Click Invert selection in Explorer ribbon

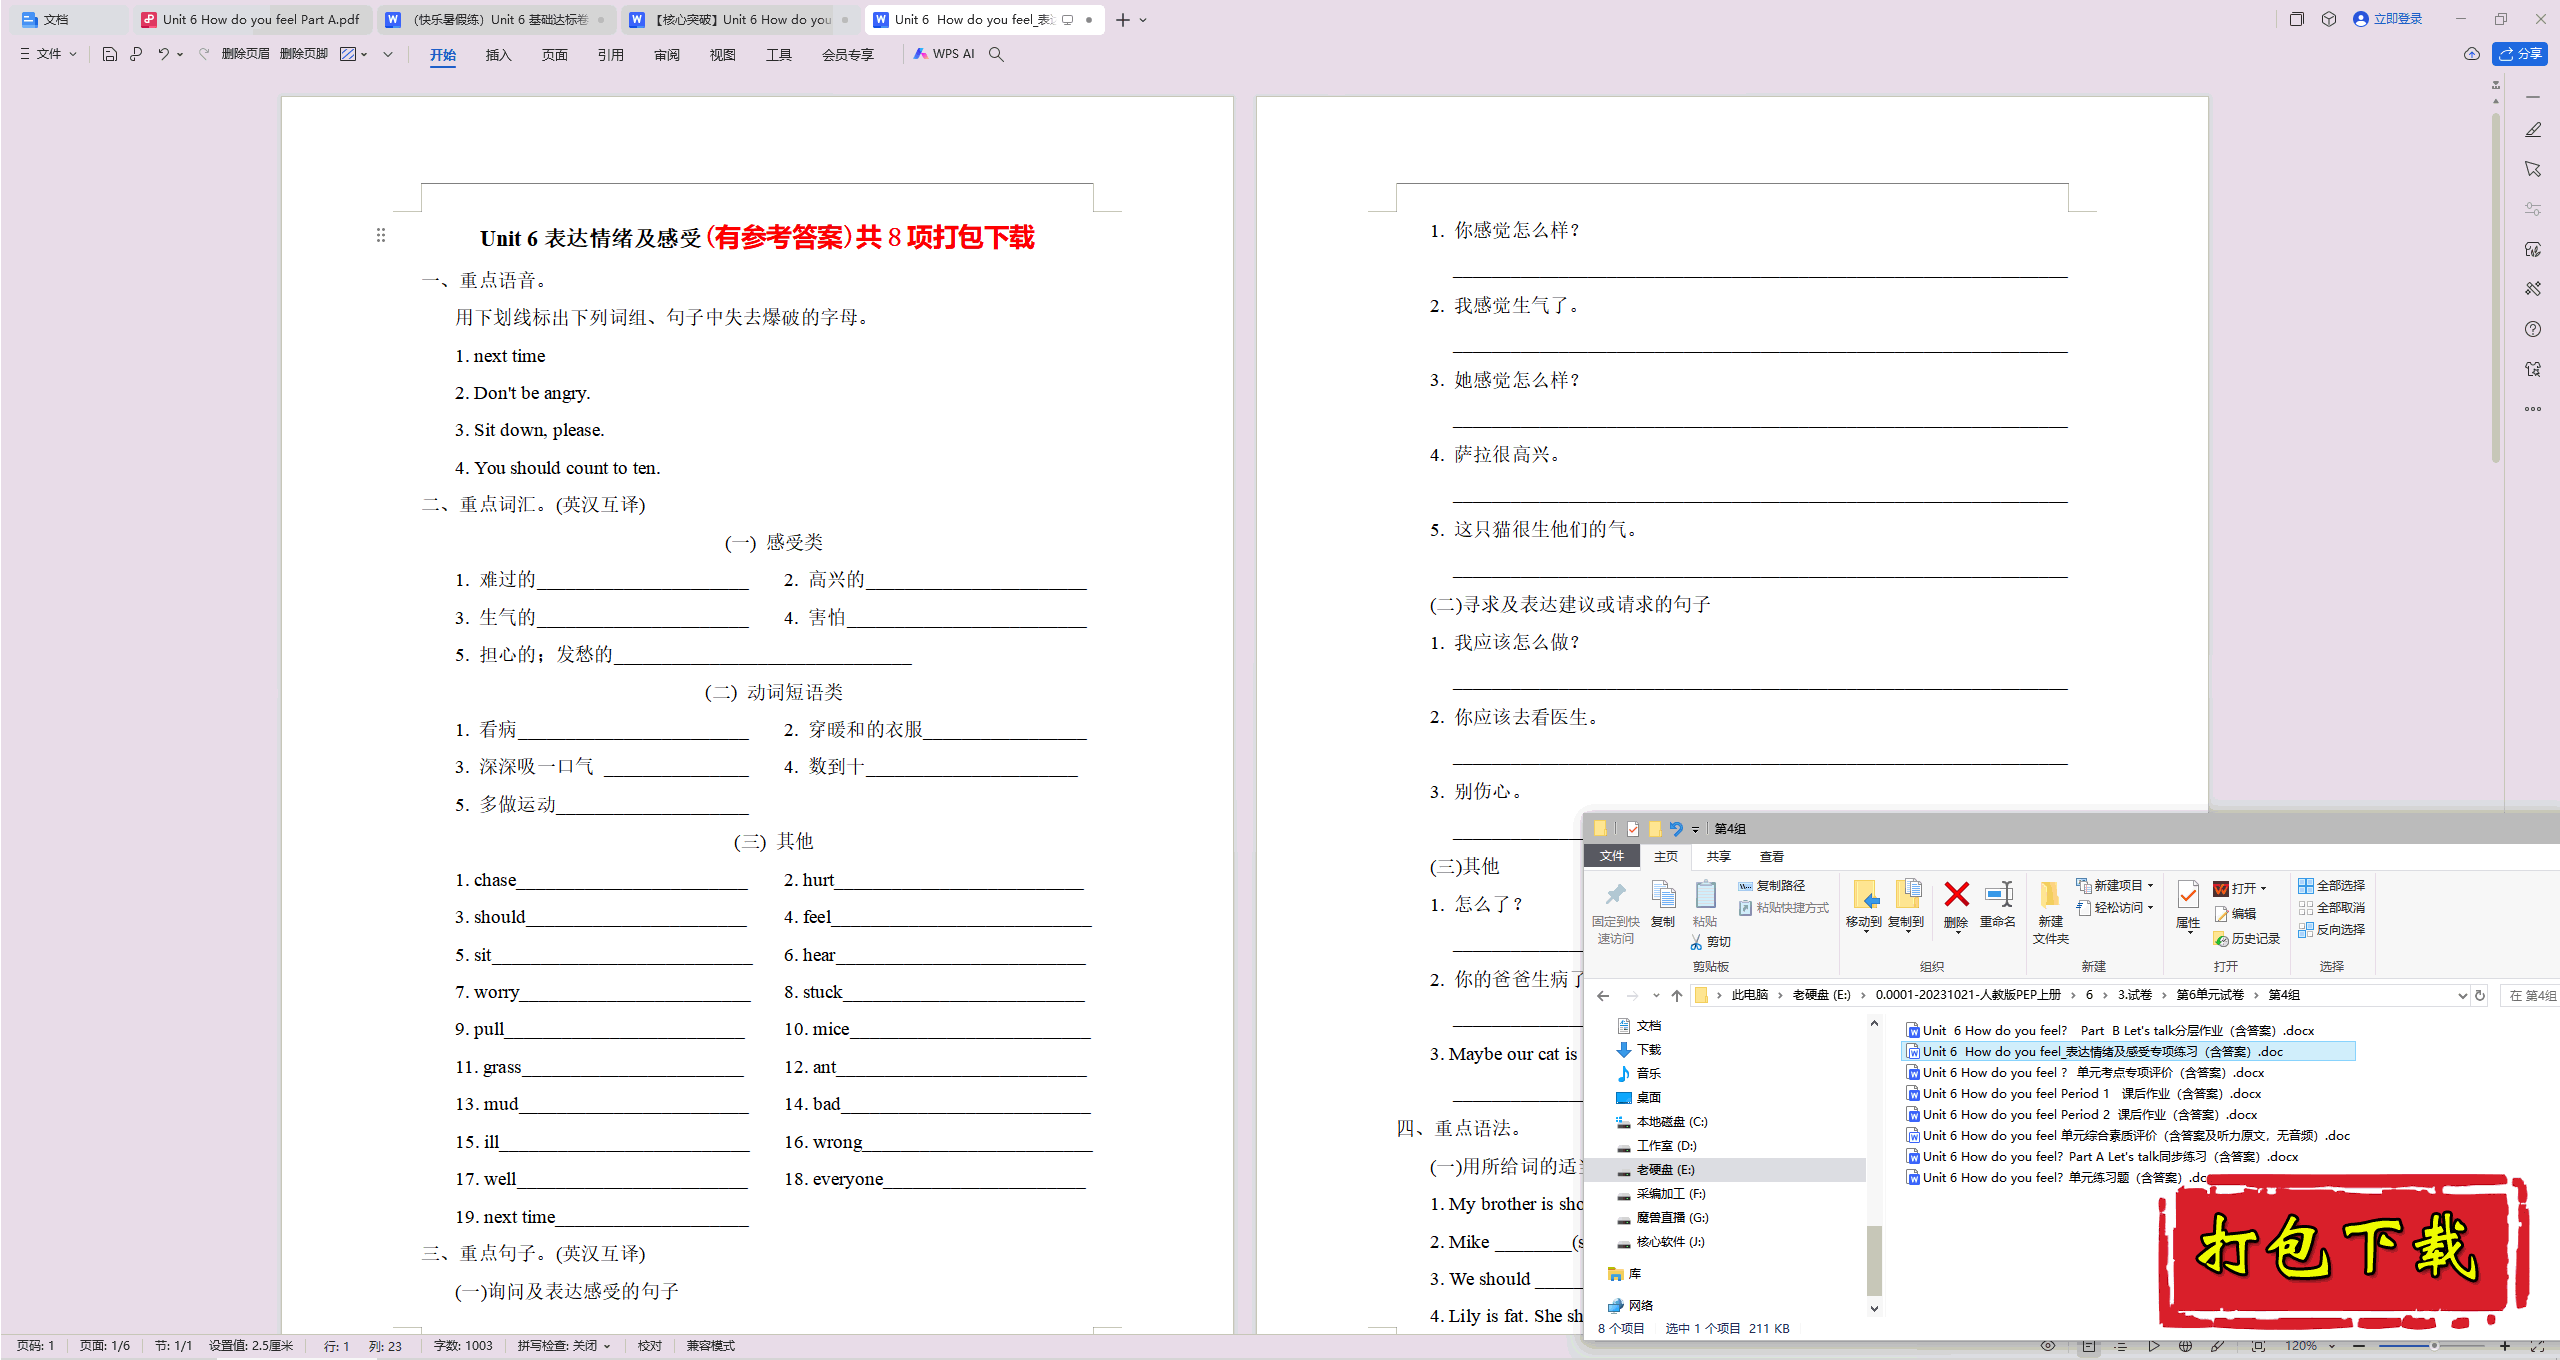point(2331,930)
